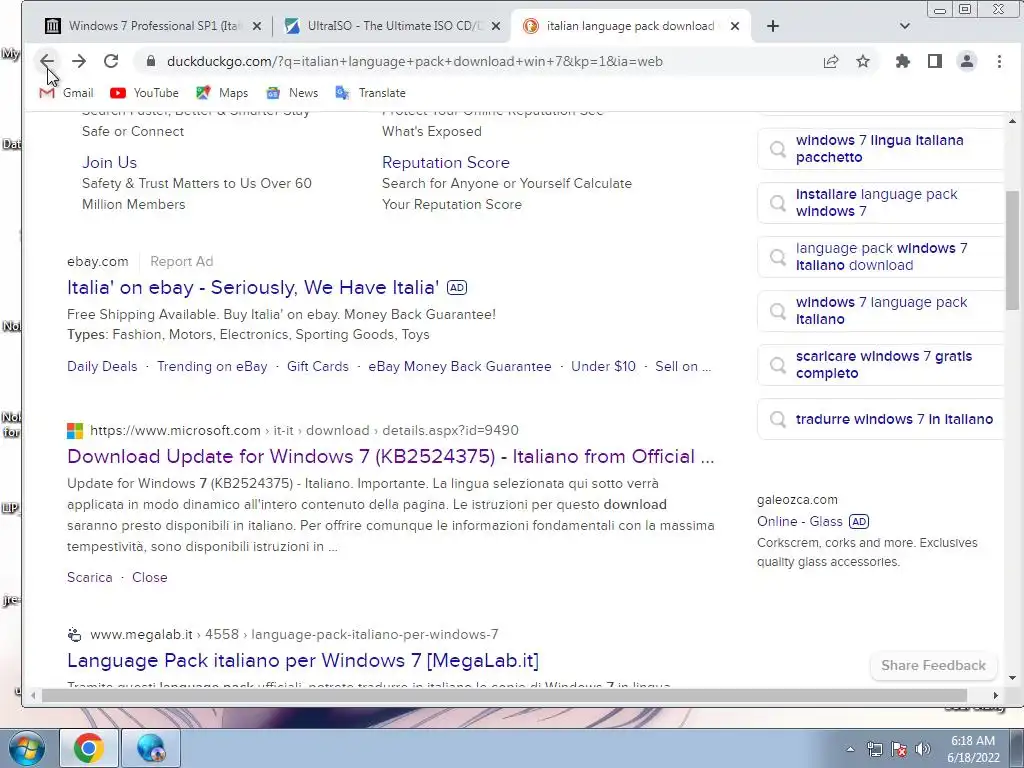Image resolution: width=1024 pixels, height=768 pixels.
Task: Toggle the Chrome side panel icon
Action: (x=935, y=61)
